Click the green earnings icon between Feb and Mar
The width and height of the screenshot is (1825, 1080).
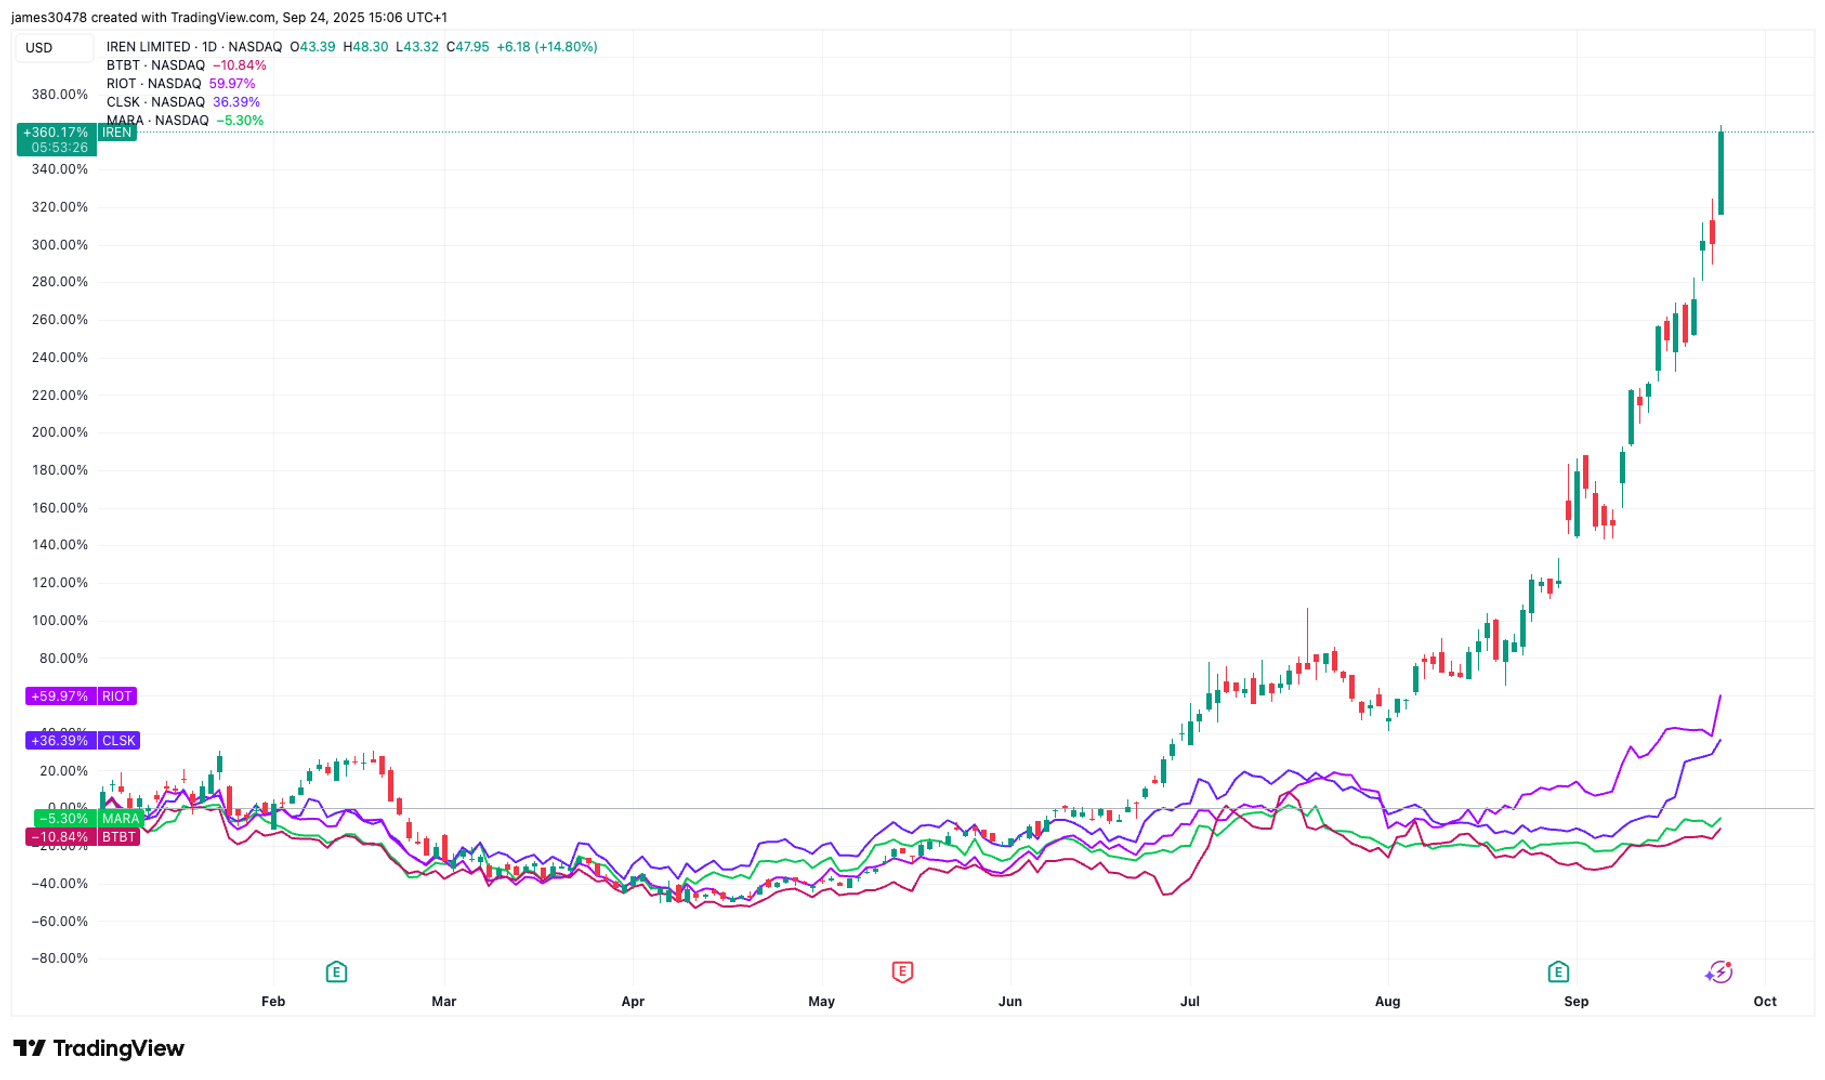pos(336,971)
